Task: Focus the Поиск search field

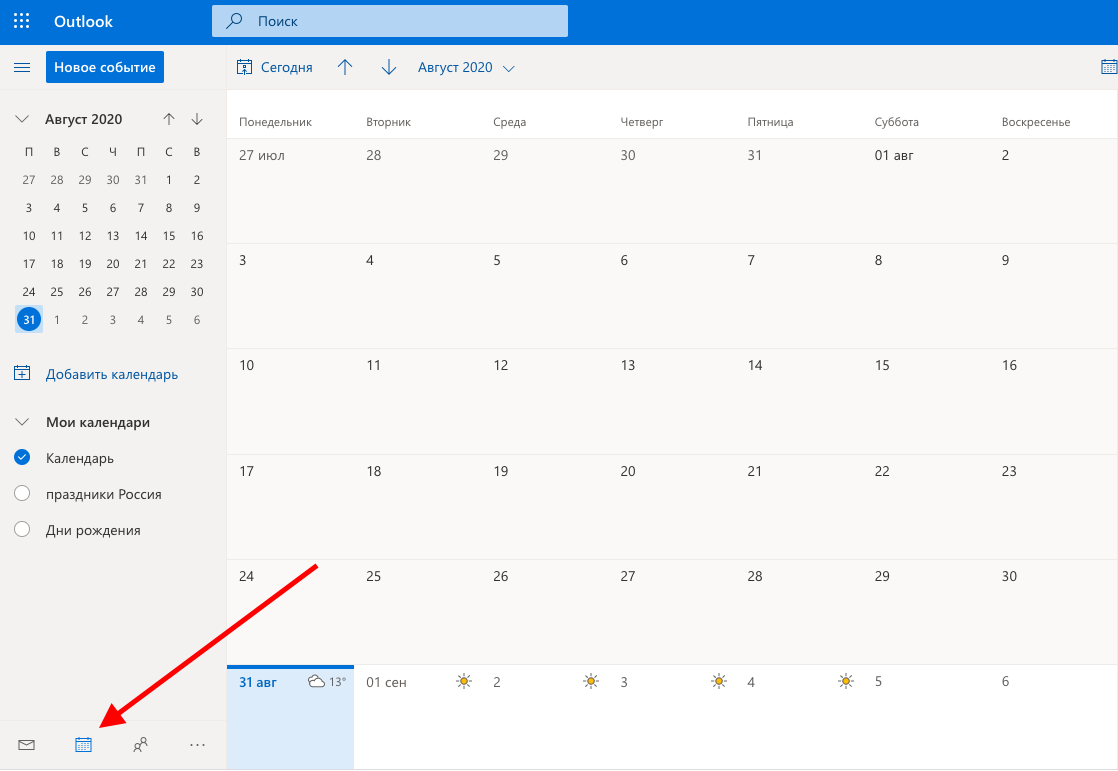Action: (390, 21)
